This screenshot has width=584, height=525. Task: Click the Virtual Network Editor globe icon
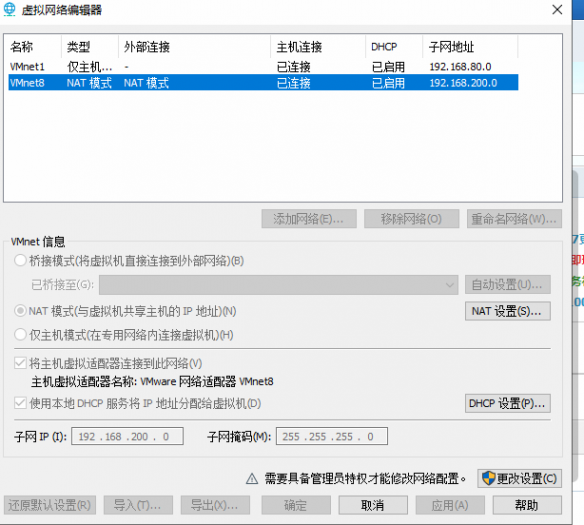point(9,9)
